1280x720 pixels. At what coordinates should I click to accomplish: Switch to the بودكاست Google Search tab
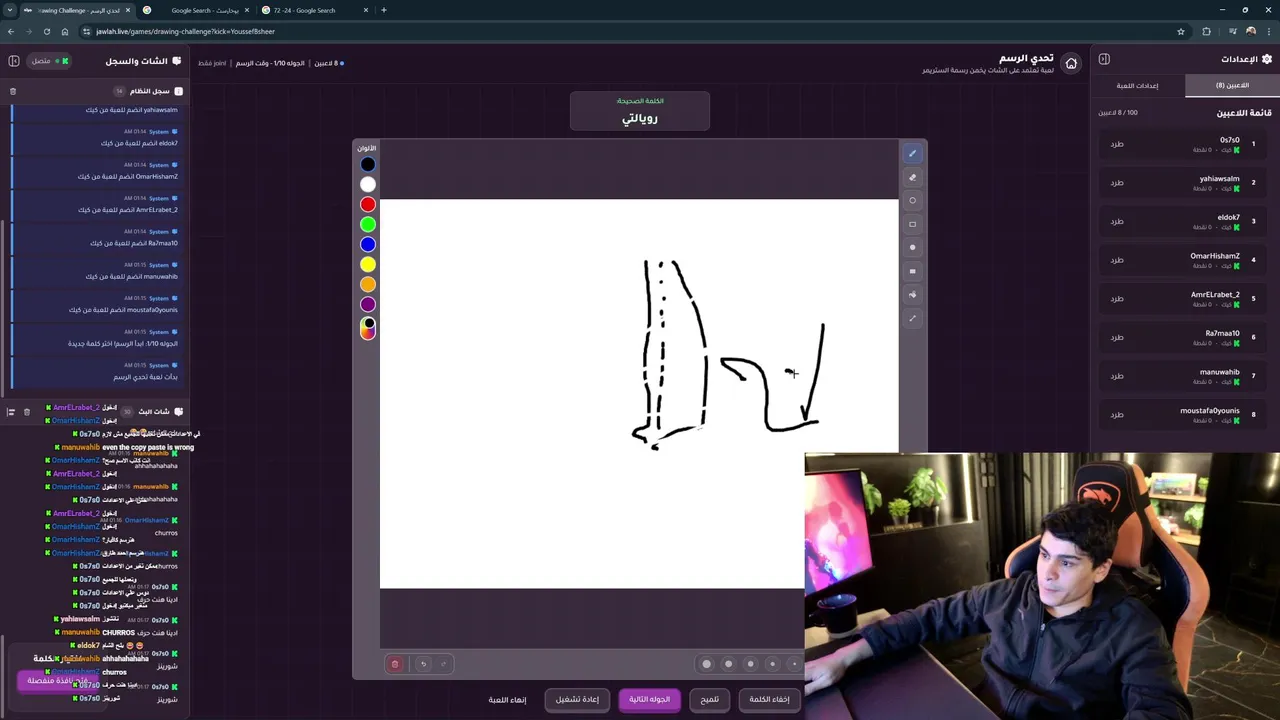point(196,10)
